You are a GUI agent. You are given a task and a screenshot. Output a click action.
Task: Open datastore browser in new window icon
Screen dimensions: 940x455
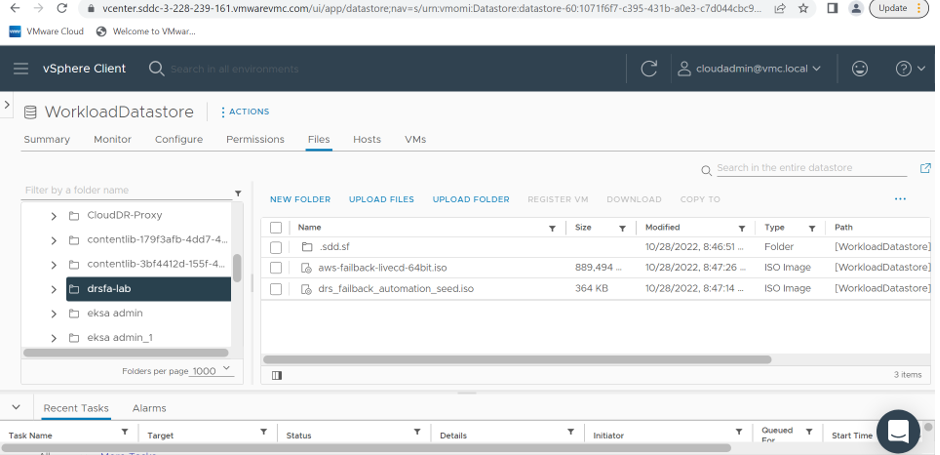coord(925,168)
